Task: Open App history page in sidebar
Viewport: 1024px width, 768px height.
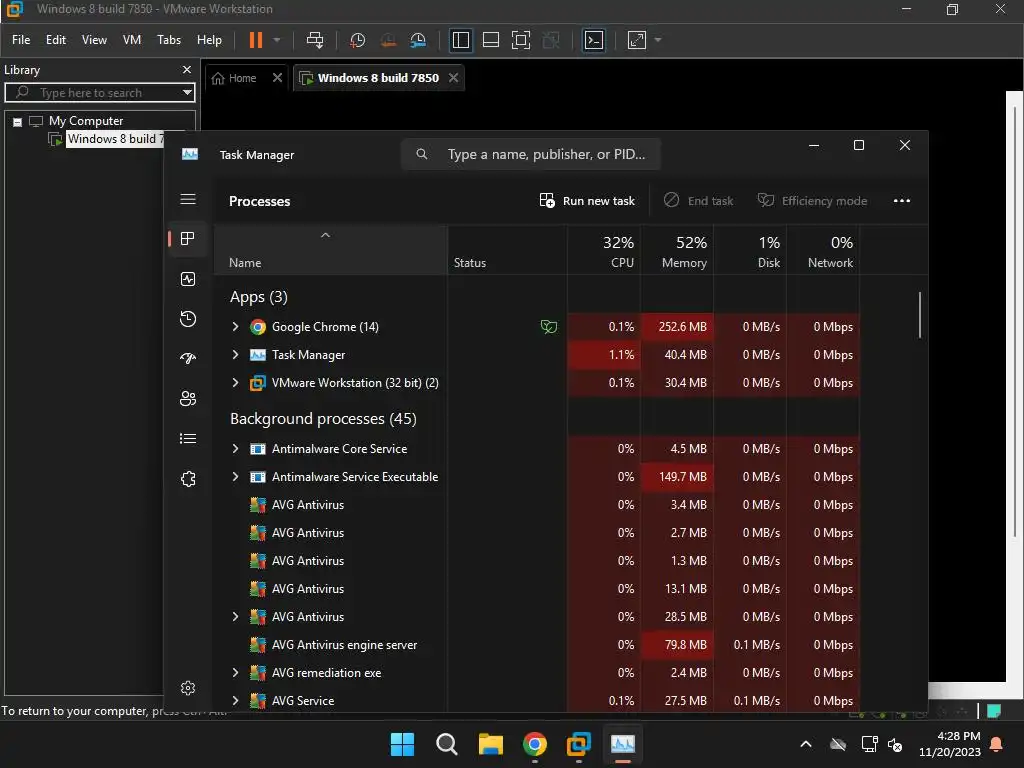Action: (x=188, y=319)
